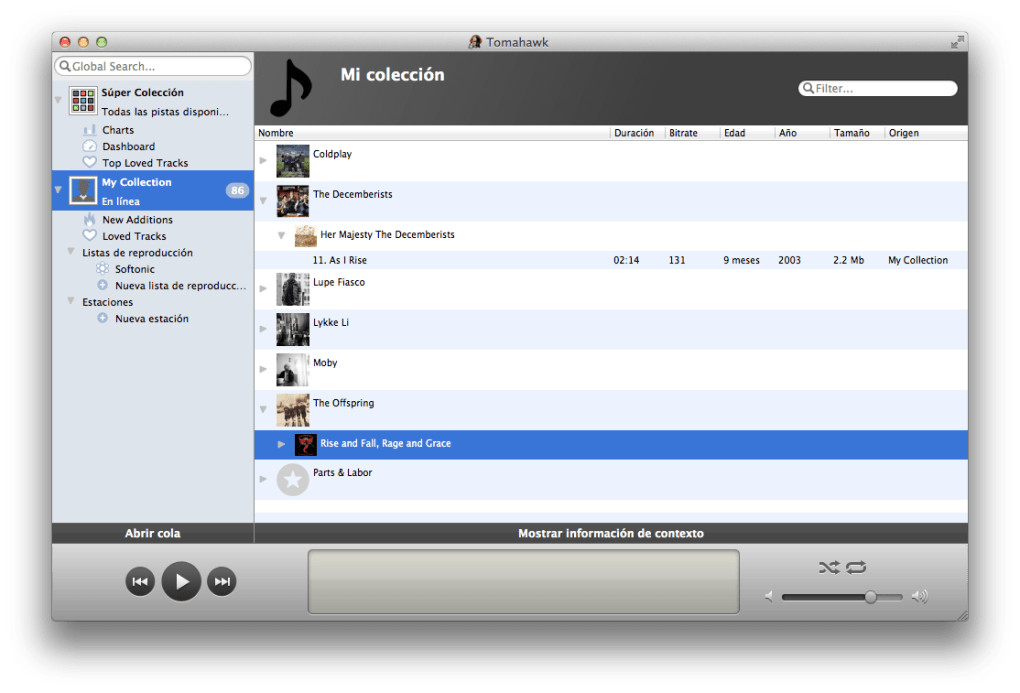Collapse the Súper Colección section

coord(58,100)
